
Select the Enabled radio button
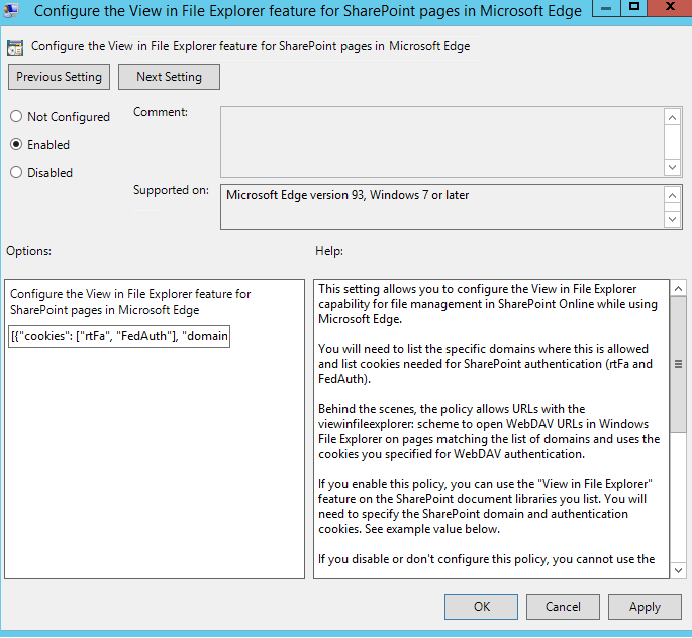(16, 144)
